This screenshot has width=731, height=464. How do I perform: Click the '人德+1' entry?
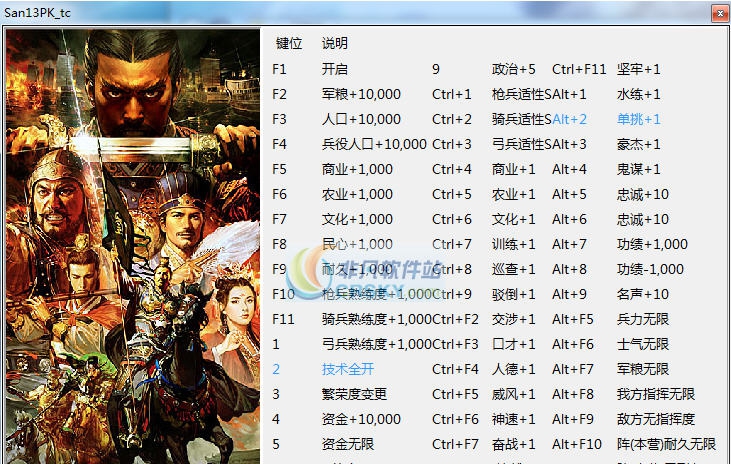[513, 369]
